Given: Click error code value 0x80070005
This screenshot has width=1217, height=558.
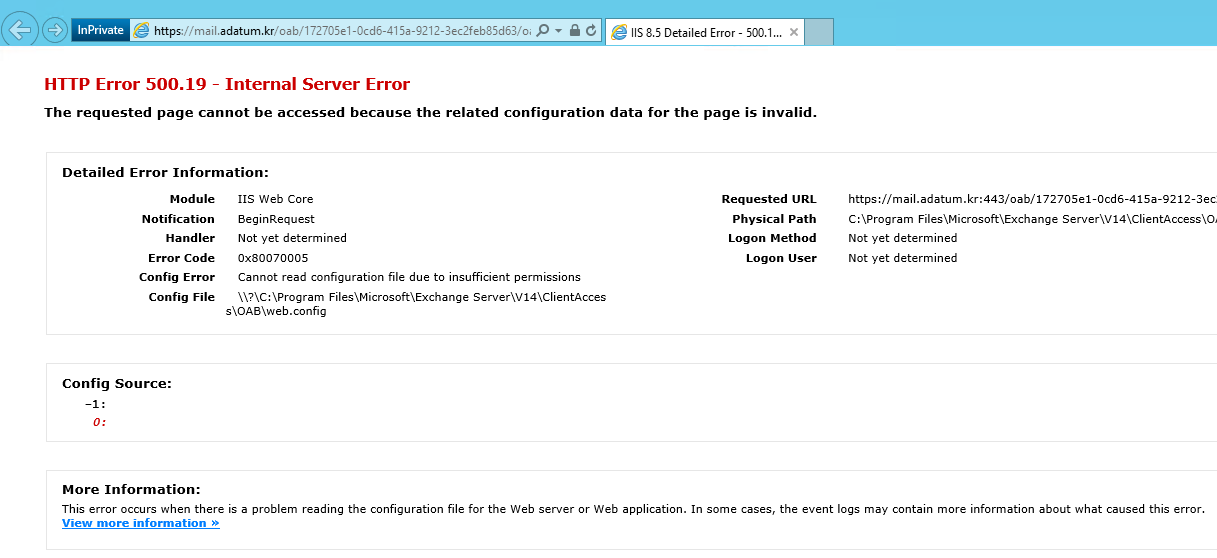Looking at the screenshot, I should point(273,258).
